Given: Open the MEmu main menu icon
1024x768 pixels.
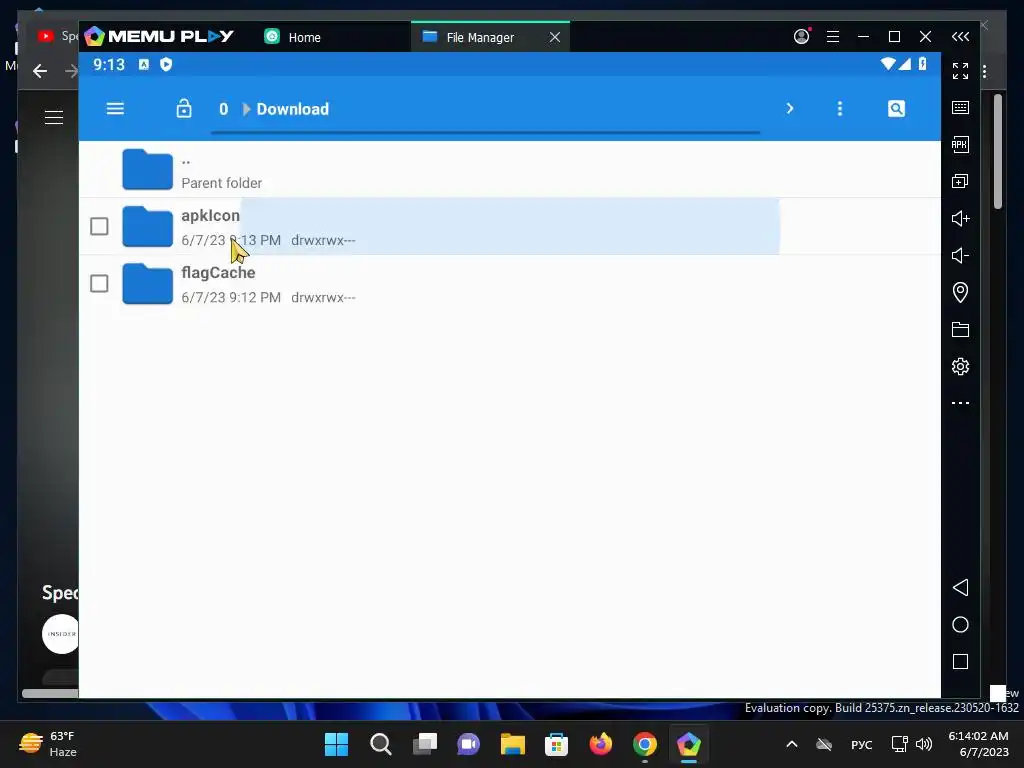Looking at the screenshot, I should click(833, 37).
